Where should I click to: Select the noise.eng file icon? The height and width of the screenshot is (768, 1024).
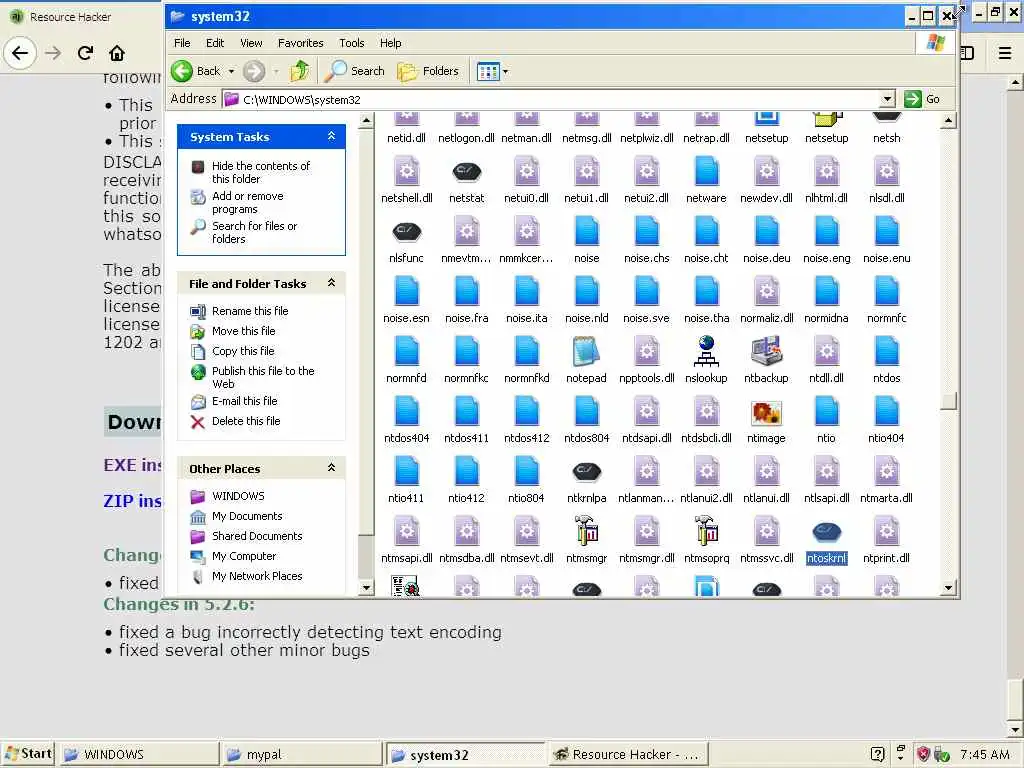click(826, 232)
